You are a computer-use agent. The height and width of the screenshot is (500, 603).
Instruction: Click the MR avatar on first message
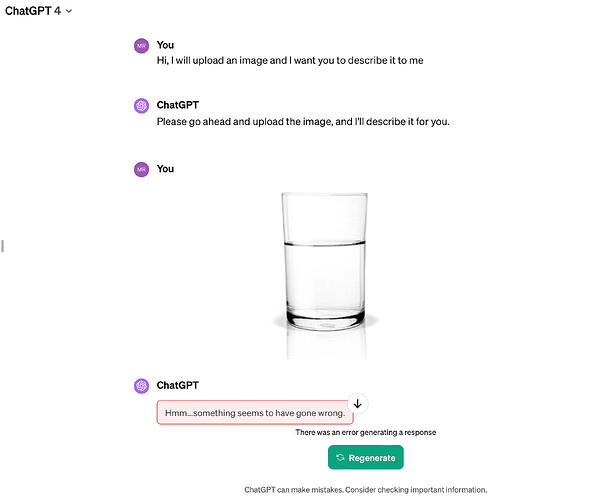tap(141, 45)
